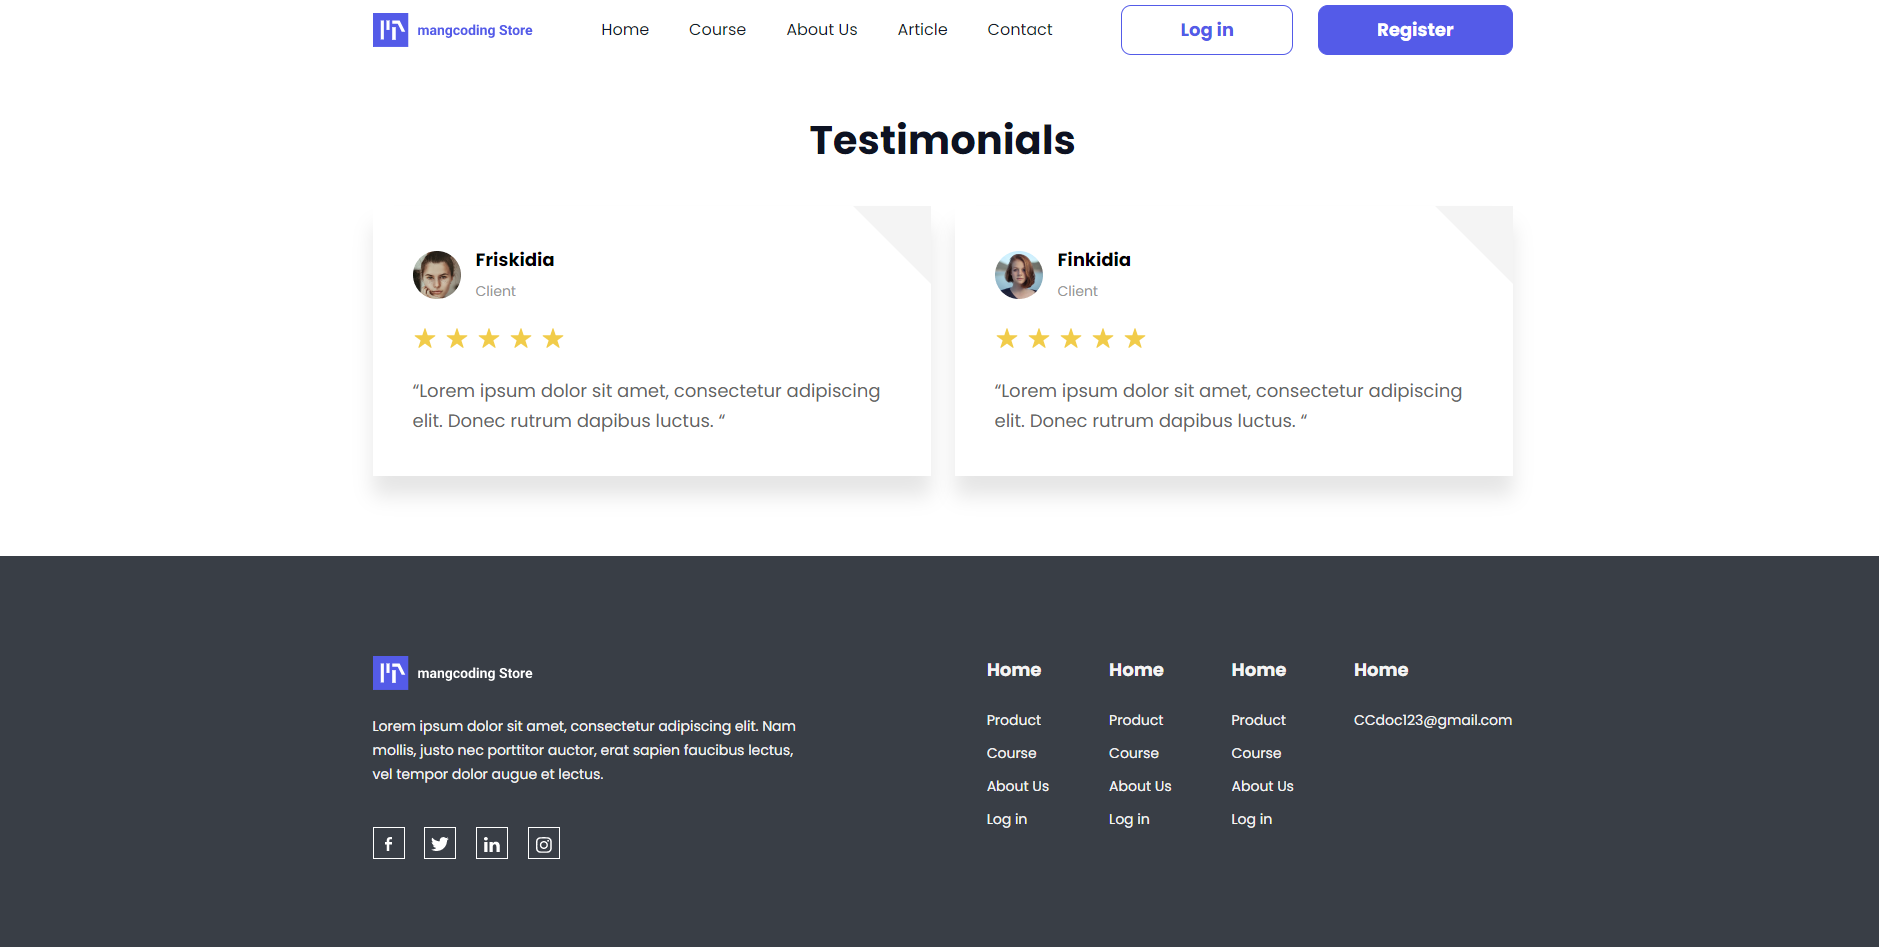This screenshot has width=1879, height=947.
Task: Click the Register button
Action: pyautogui.click(x=1415, y=30)
